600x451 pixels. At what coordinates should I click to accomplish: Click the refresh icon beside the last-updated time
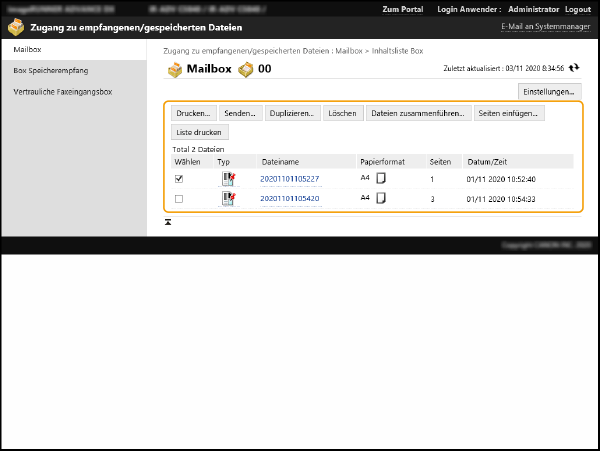[x=574, y=69]
